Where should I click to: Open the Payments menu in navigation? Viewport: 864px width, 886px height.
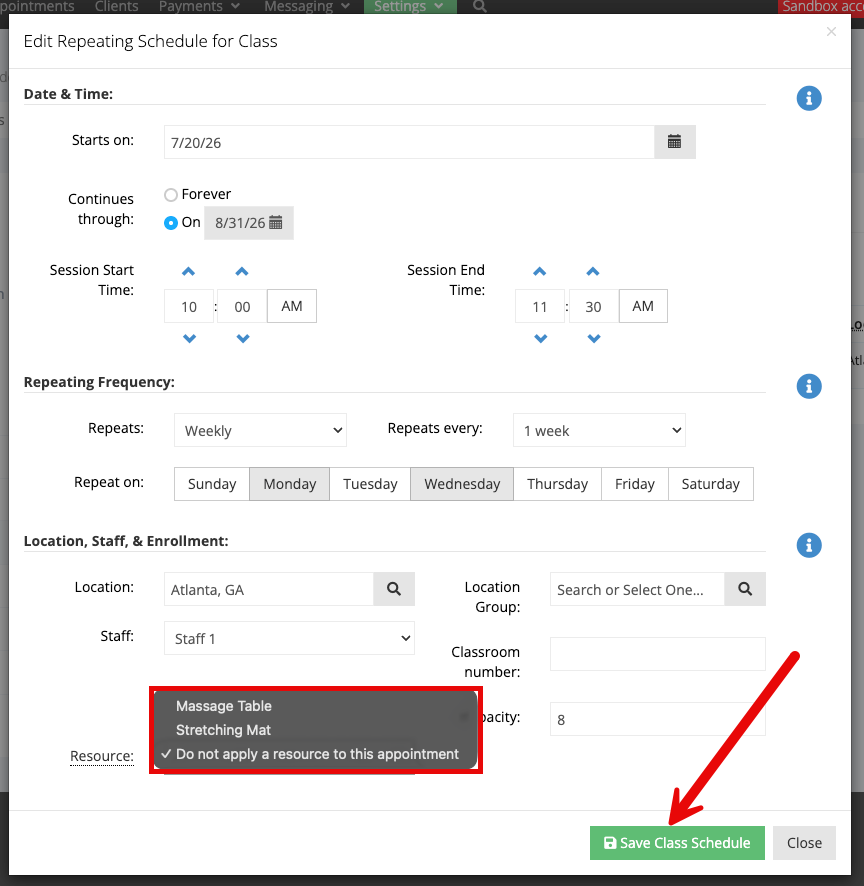click(199, 6)
